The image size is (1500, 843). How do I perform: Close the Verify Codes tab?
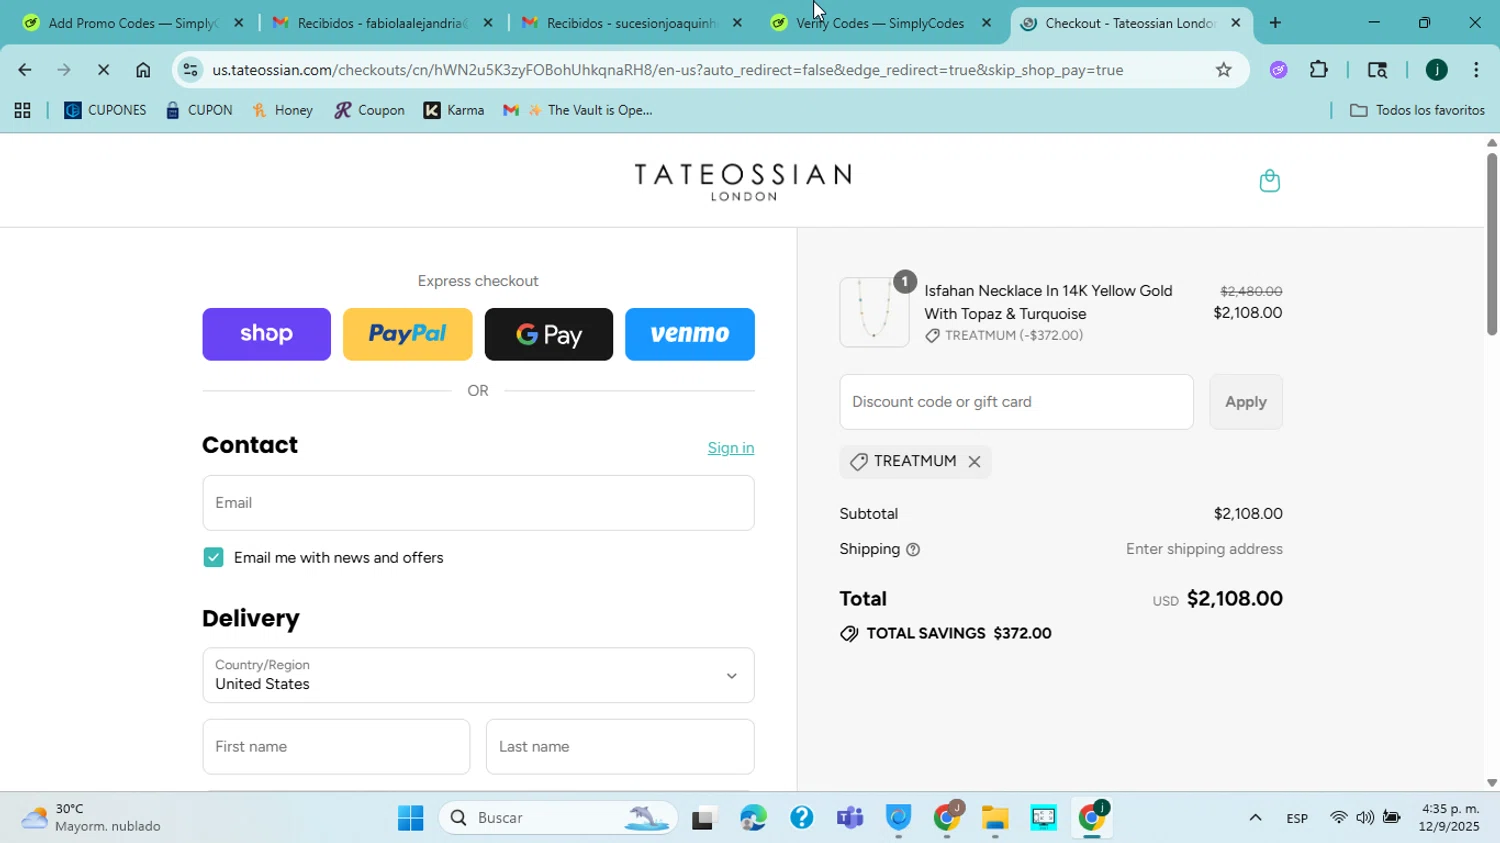(986, 23)
